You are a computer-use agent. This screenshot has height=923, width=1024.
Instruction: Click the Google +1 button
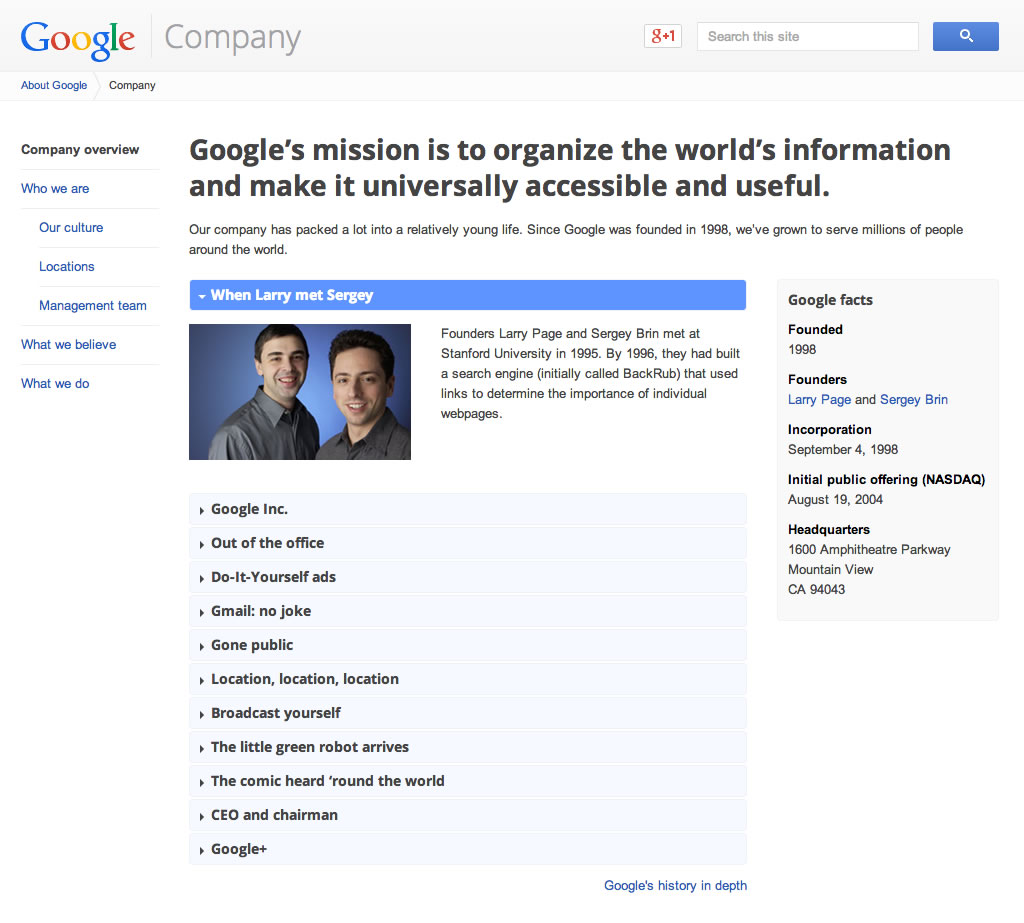pyautogui.click(x=663, y=36)
